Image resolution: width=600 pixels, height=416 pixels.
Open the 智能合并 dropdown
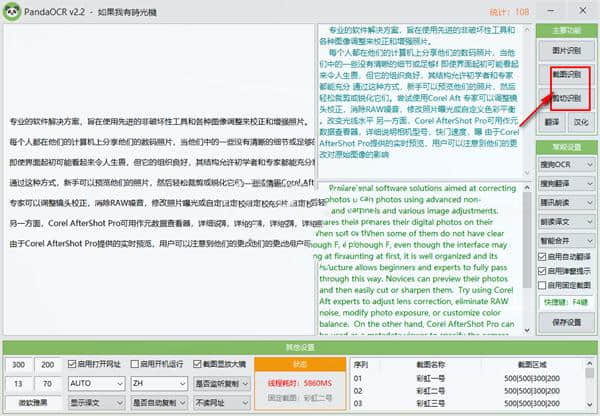pyautogui.click(x=567, y=239)
